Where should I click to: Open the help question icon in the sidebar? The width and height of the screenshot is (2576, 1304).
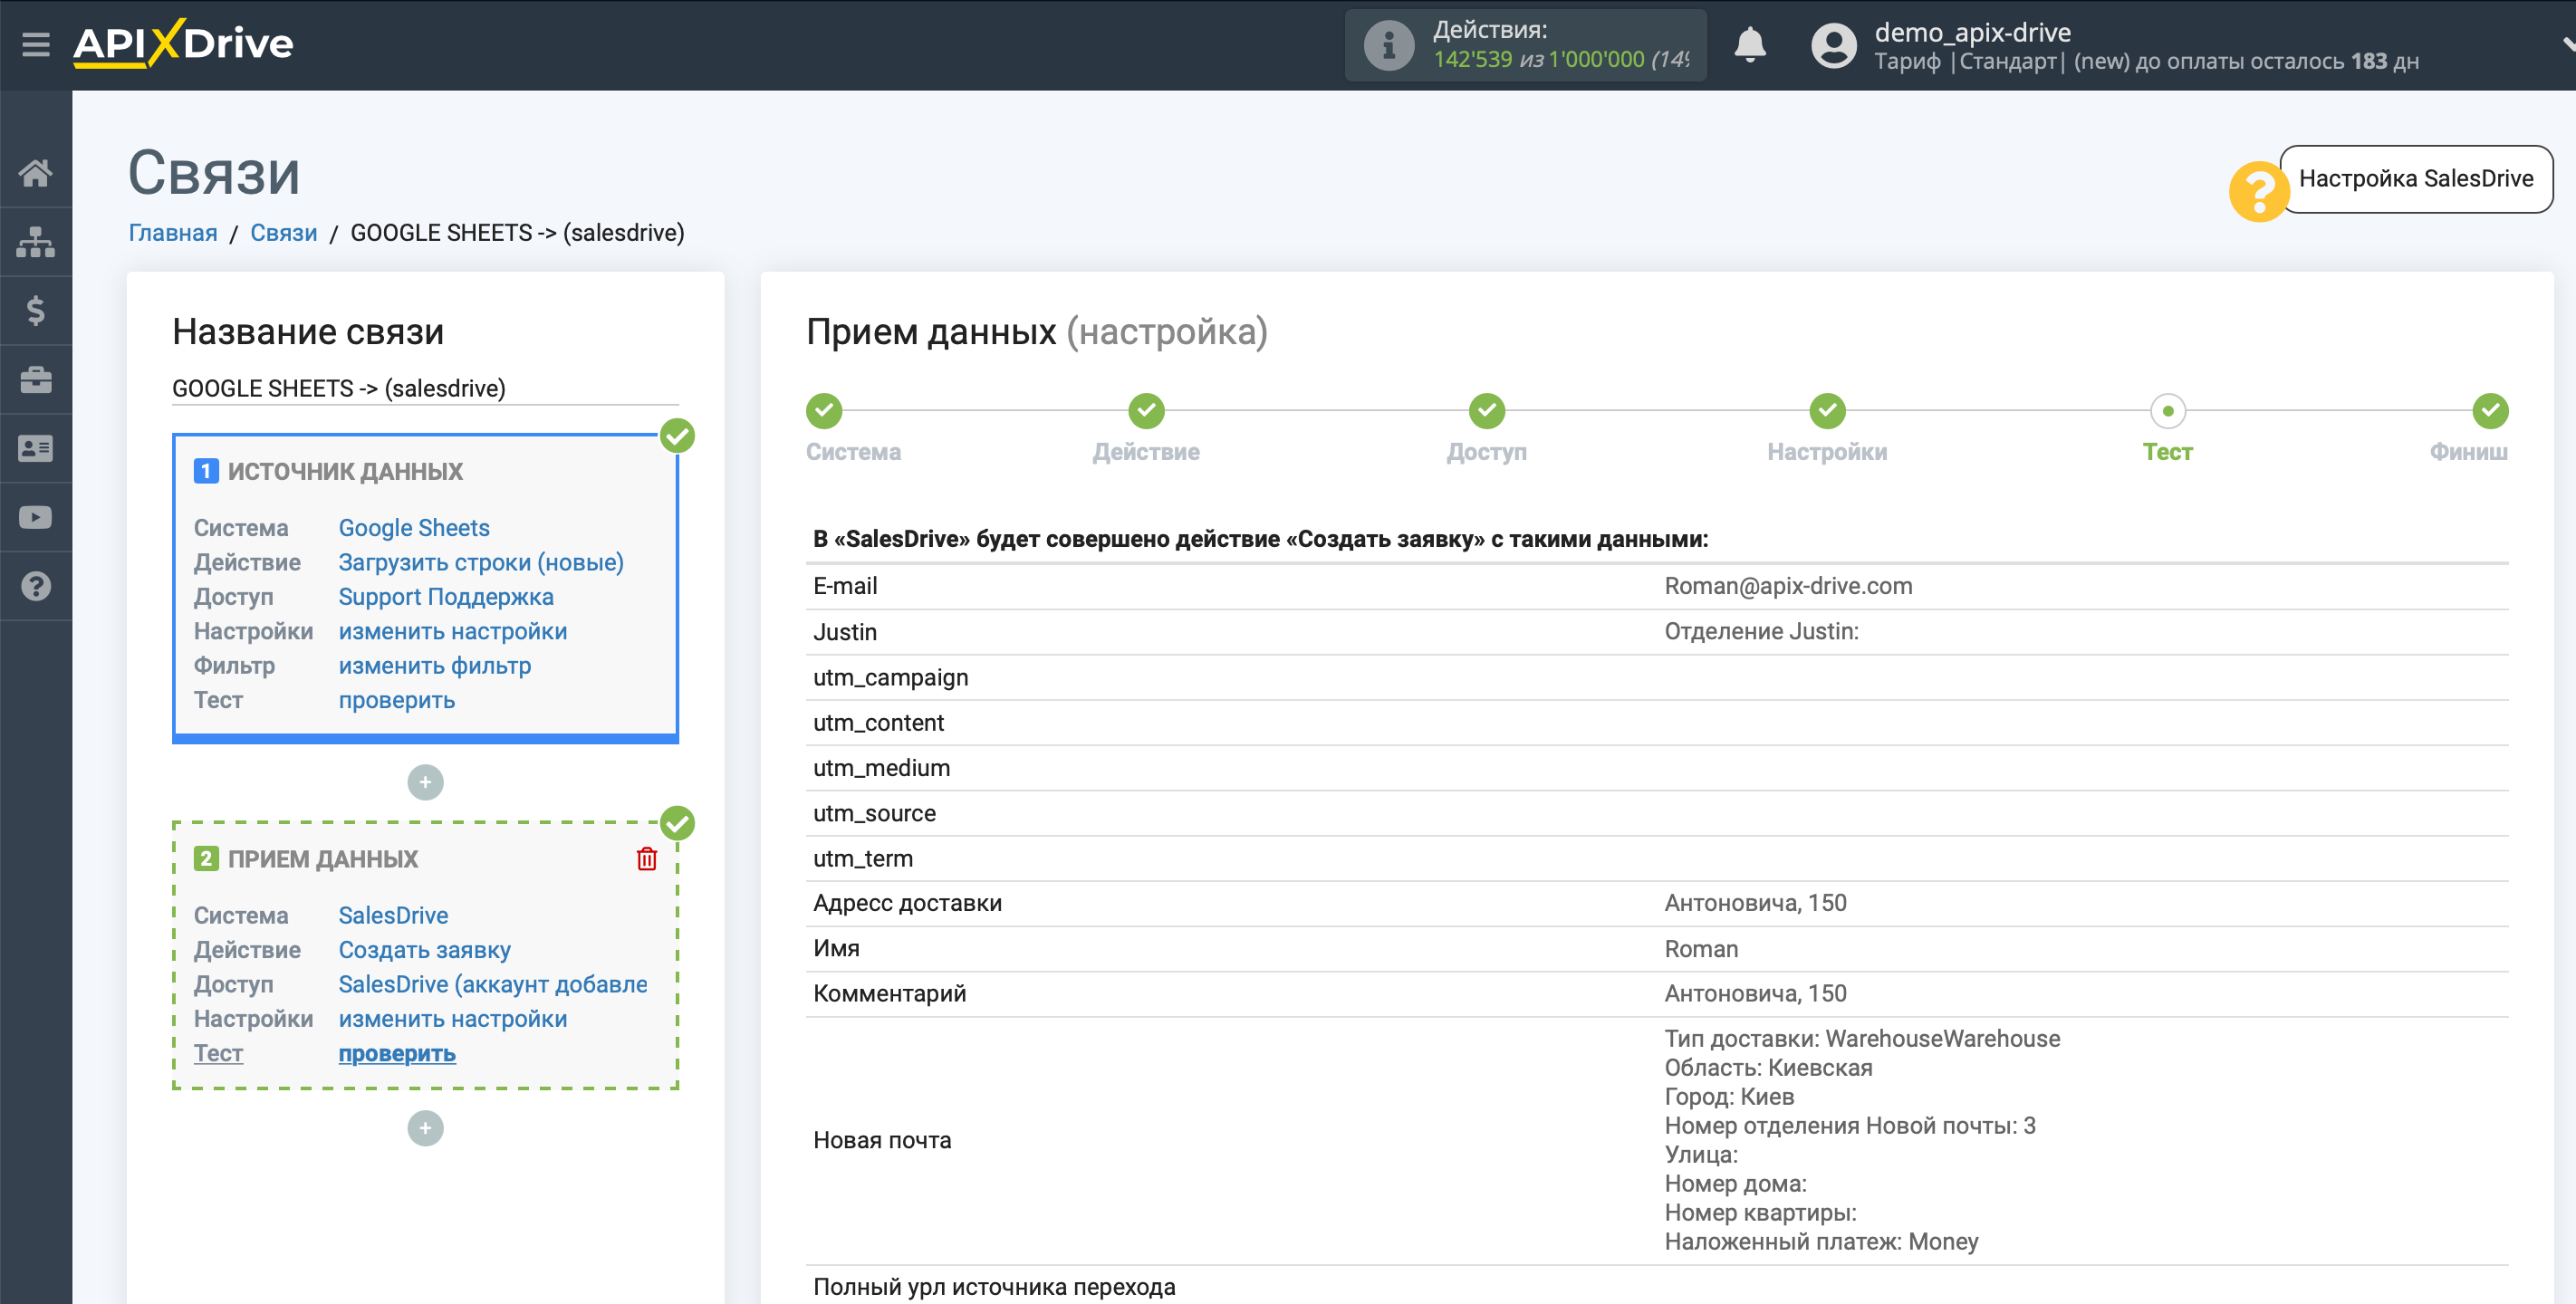point(36,586)
